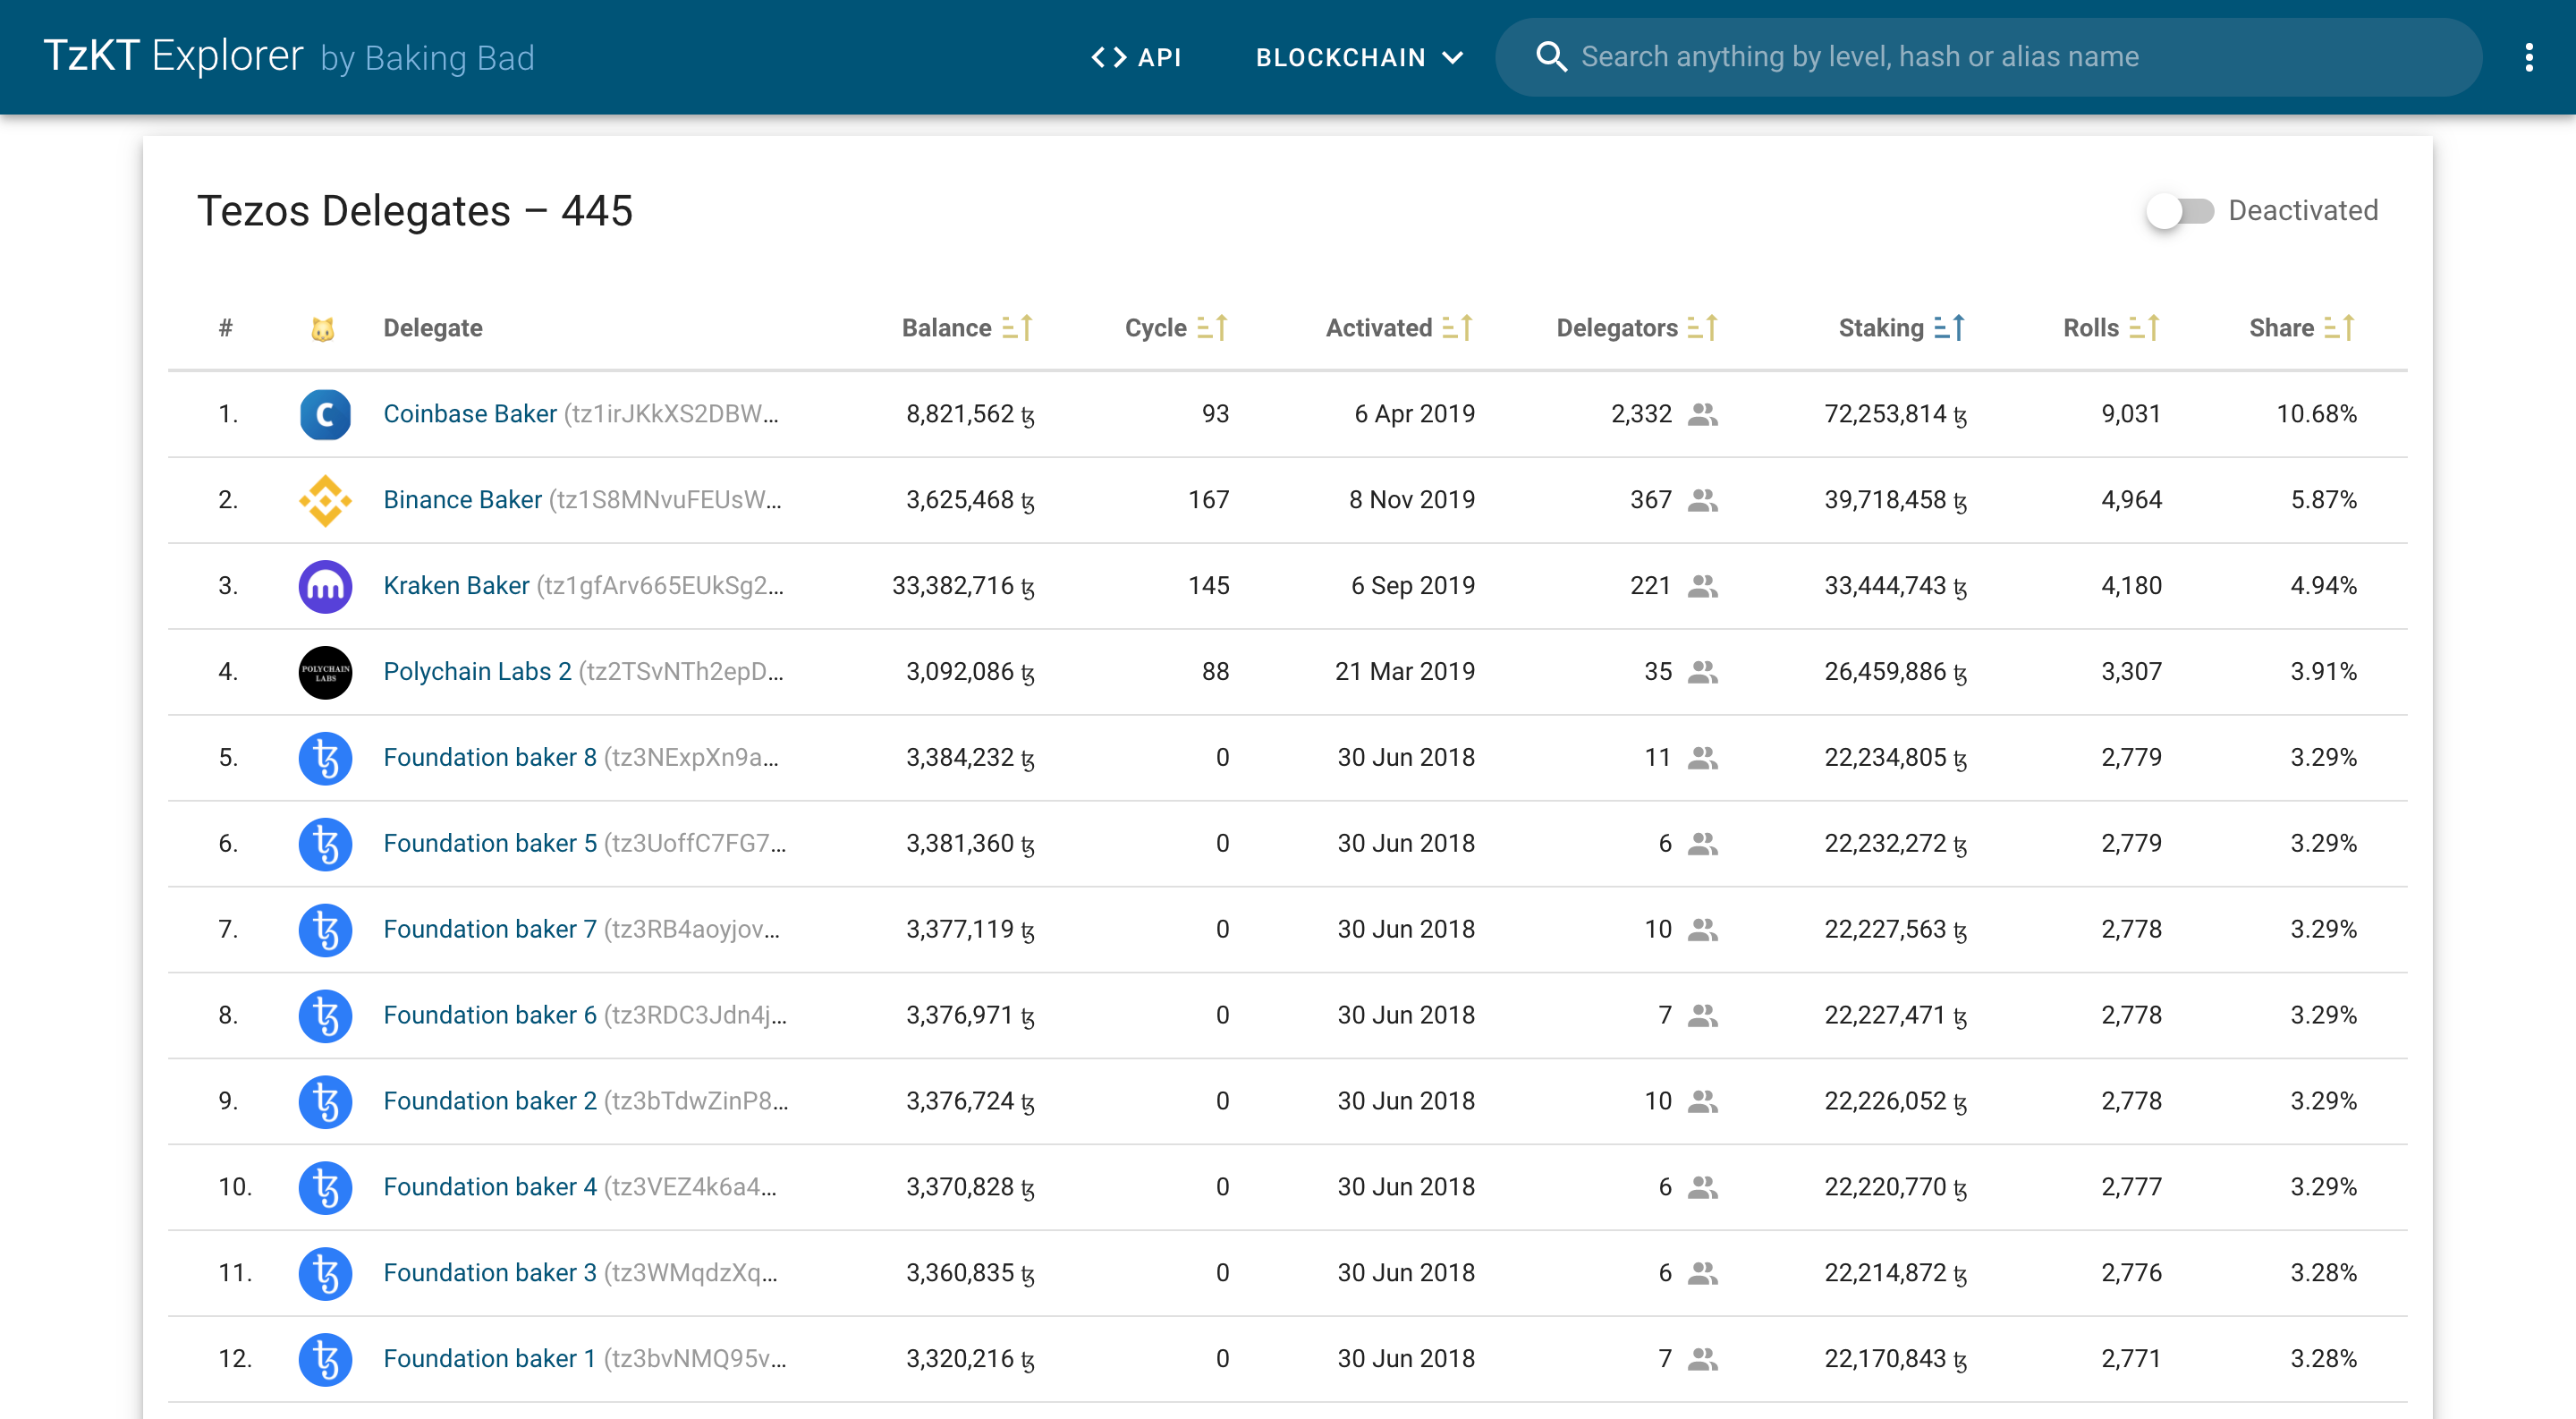The height and width of the screenshot is (1419, 2576).
Task: Click delegators people icon in Coinbase row
Action: pyautogui.click(x=1702, y=414)
